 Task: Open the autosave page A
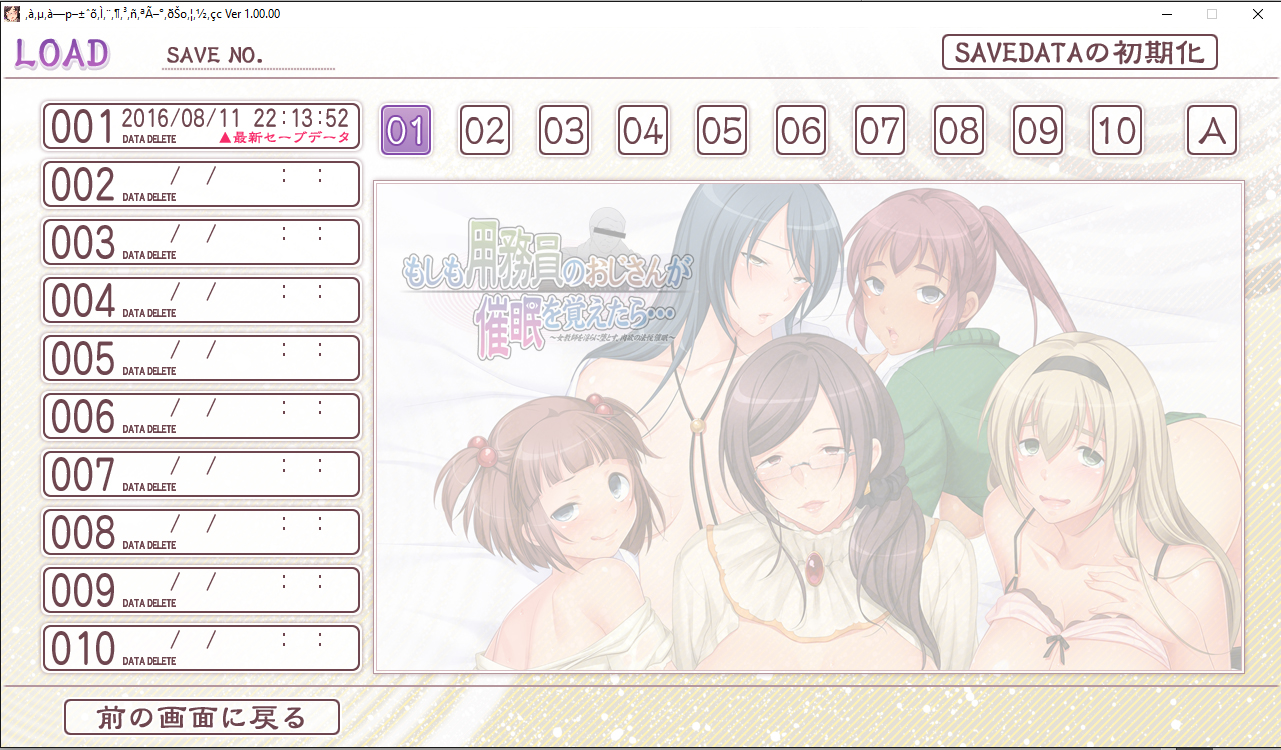(x=1212, y=130)
